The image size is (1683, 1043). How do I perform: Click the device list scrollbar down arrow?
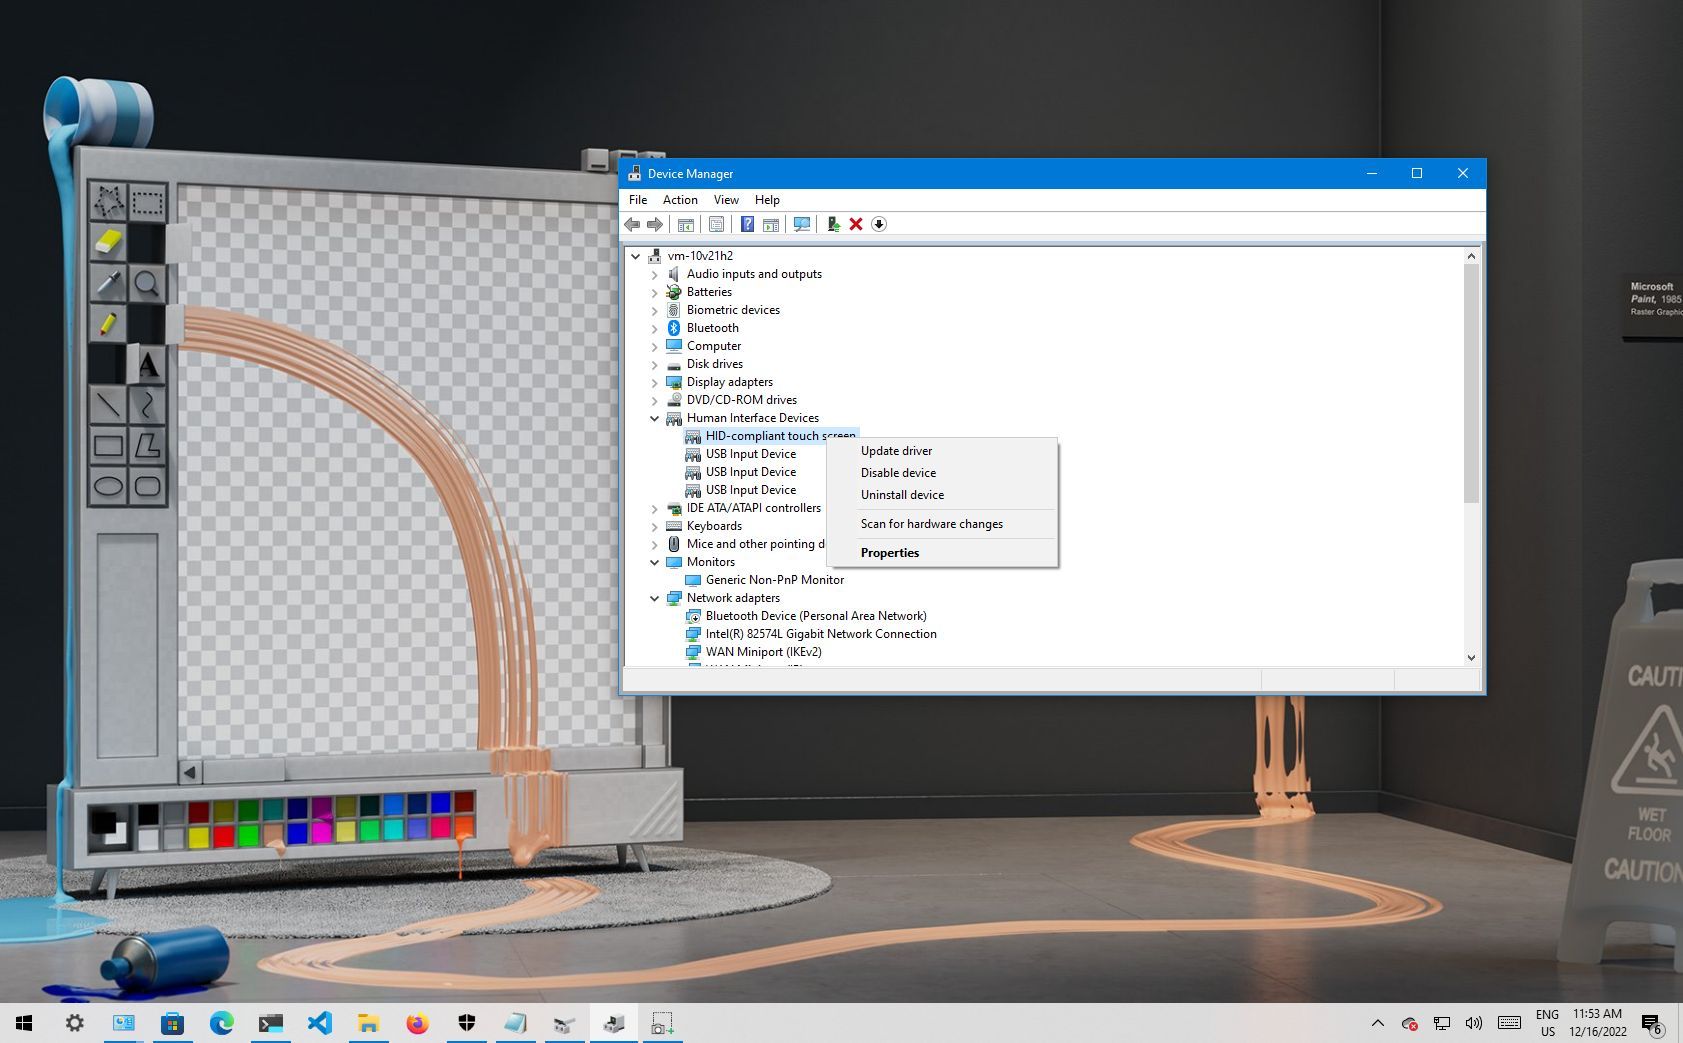tap(1471, 657)
